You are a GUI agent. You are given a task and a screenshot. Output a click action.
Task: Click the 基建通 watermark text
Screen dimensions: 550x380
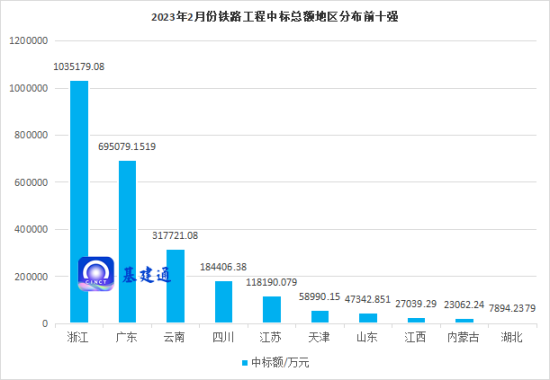coord(147,275)
